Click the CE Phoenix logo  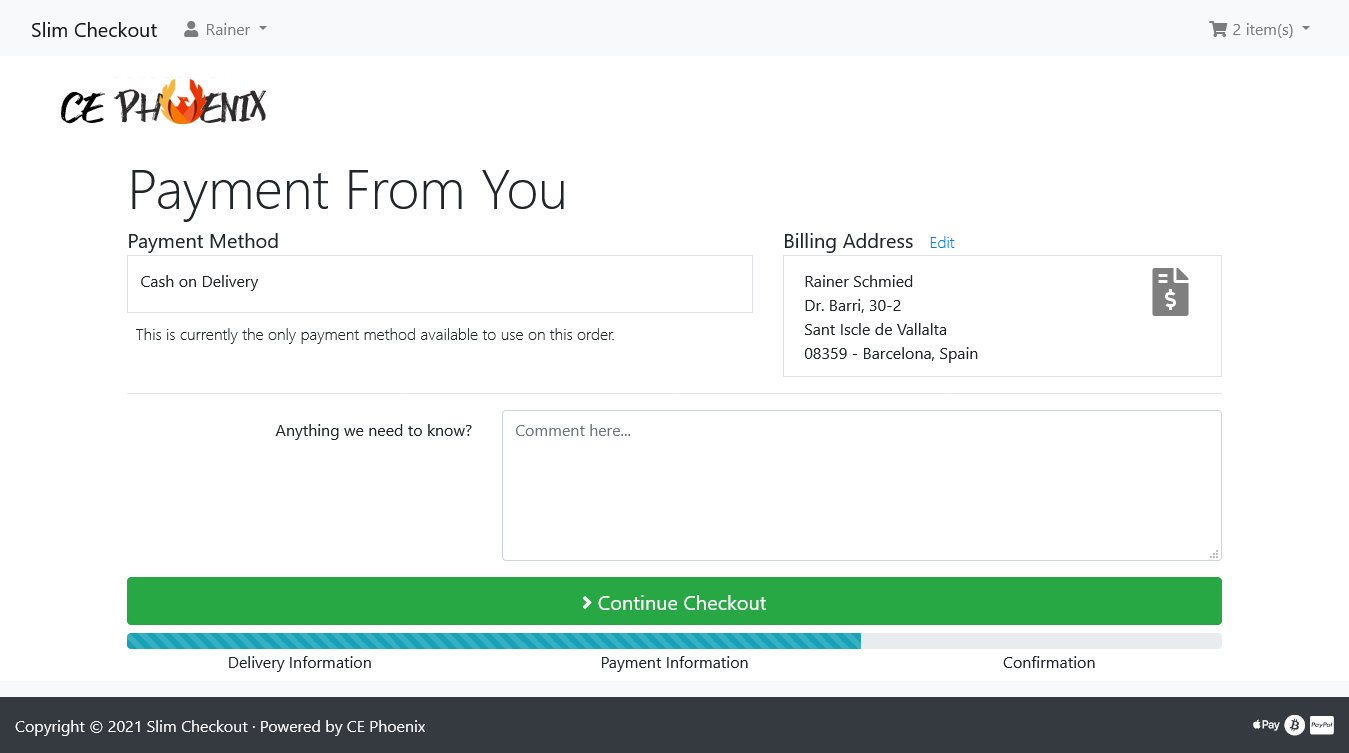coord(164,102)
